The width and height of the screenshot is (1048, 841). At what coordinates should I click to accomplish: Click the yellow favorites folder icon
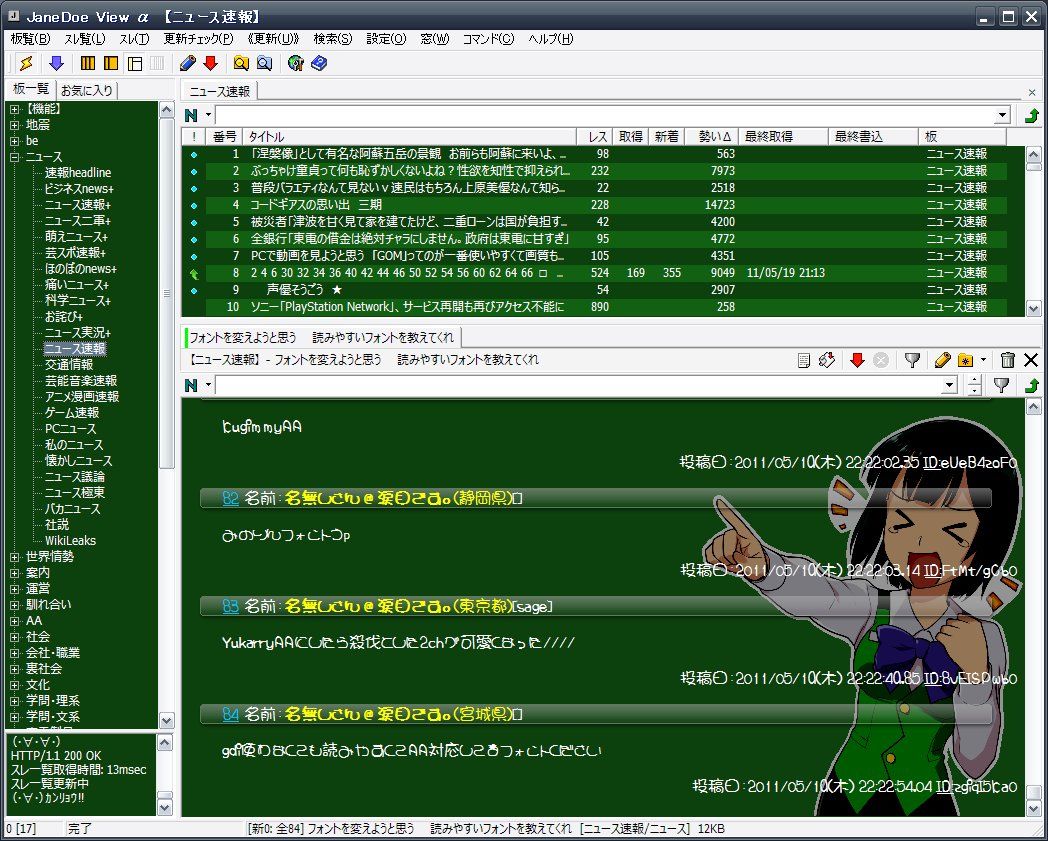pyautogui.click(x=965, y=360)
